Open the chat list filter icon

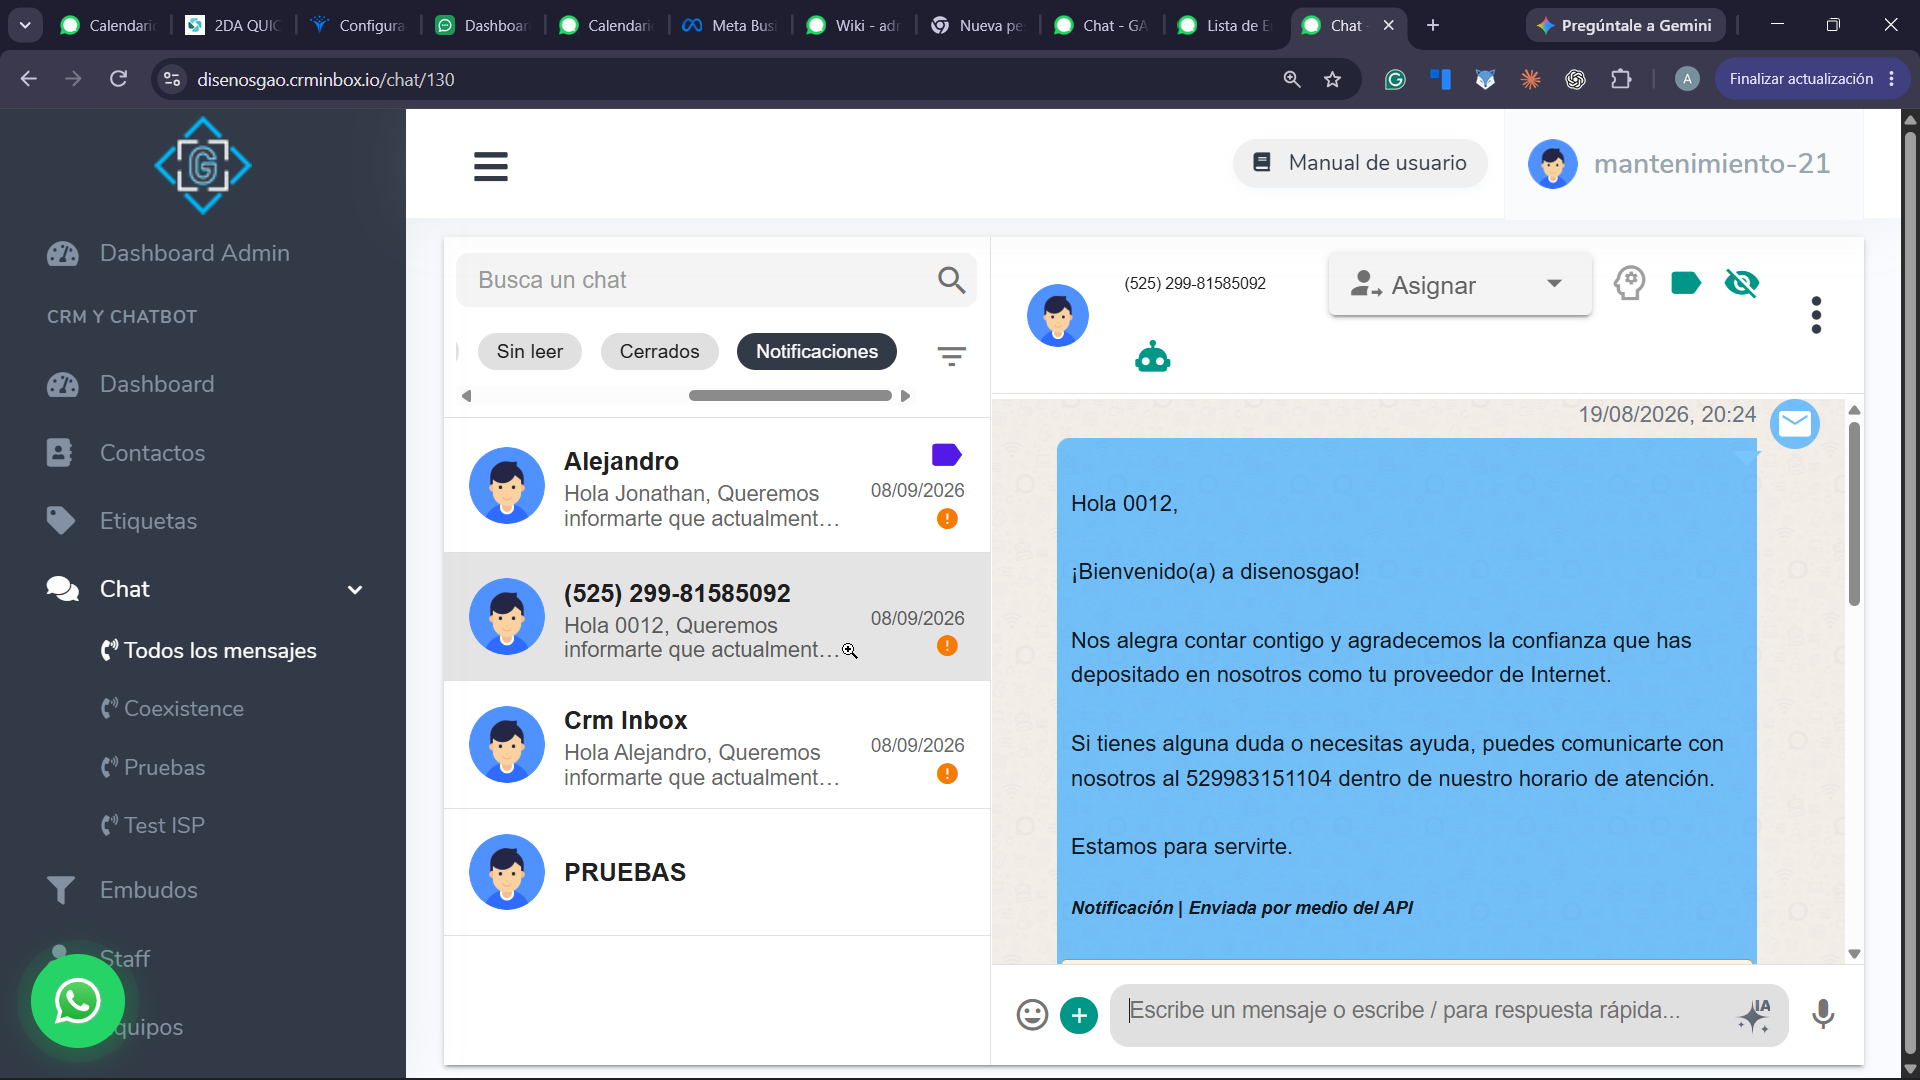(951, 356)
